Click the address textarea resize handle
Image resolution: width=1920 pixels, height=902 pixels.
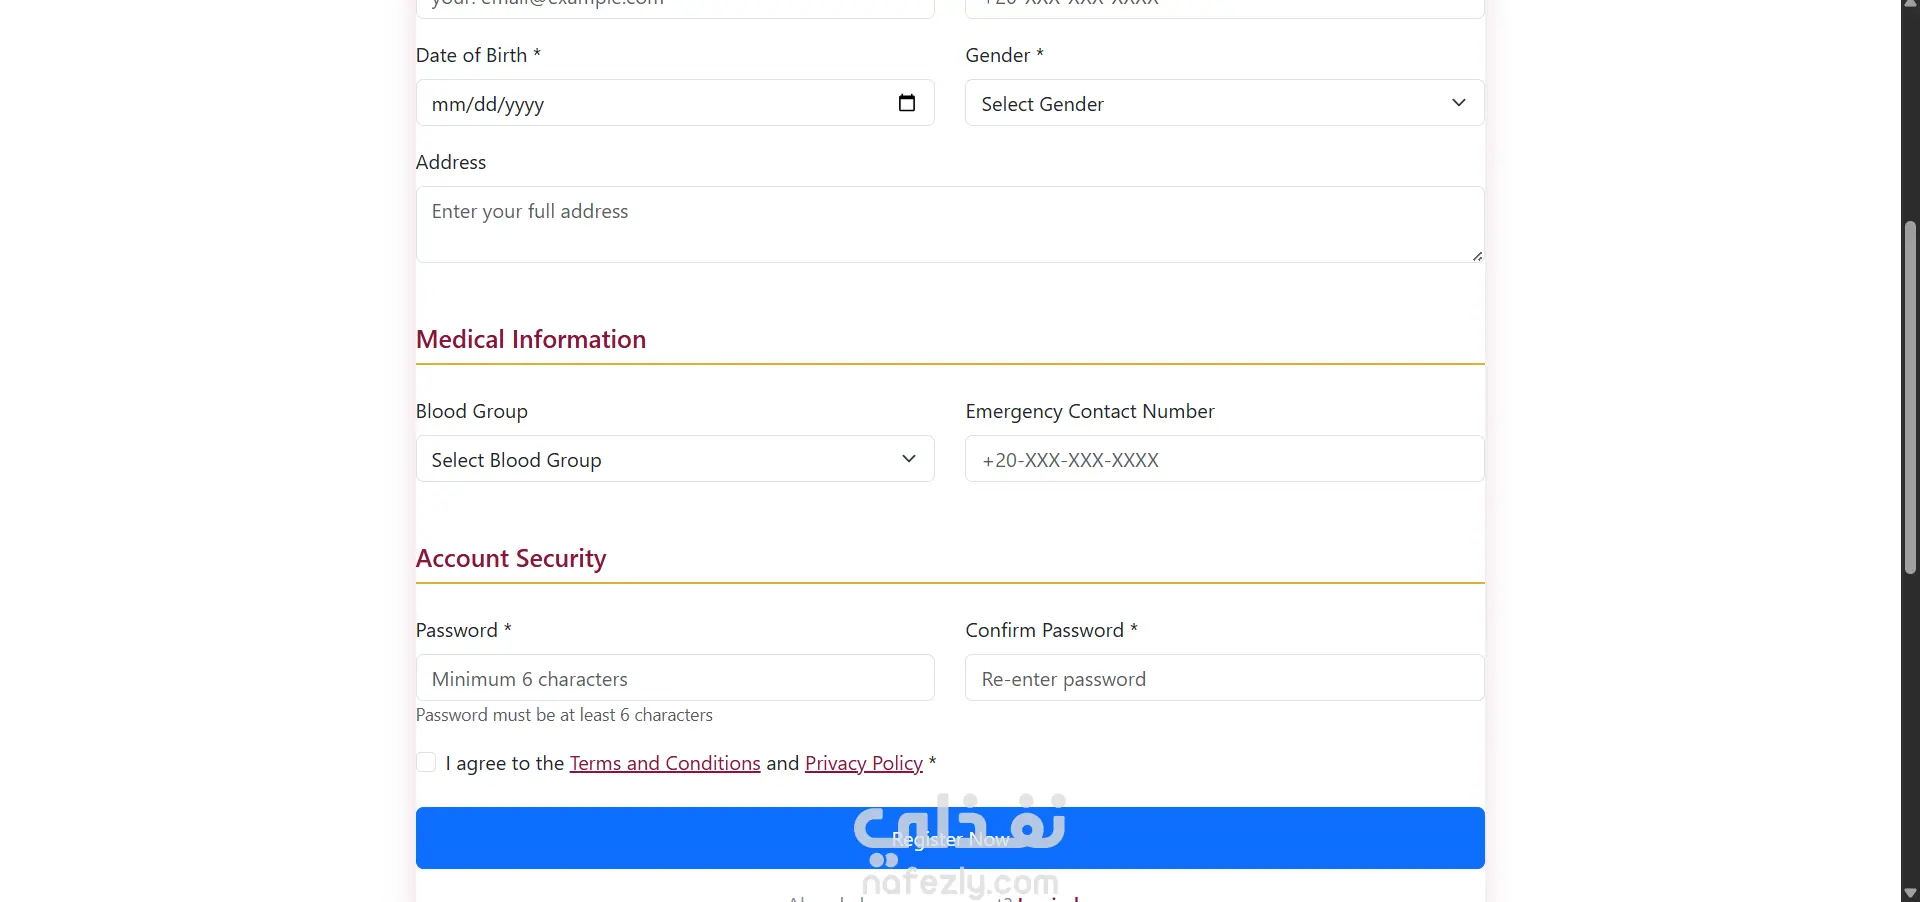click(x=1477, y=256)
